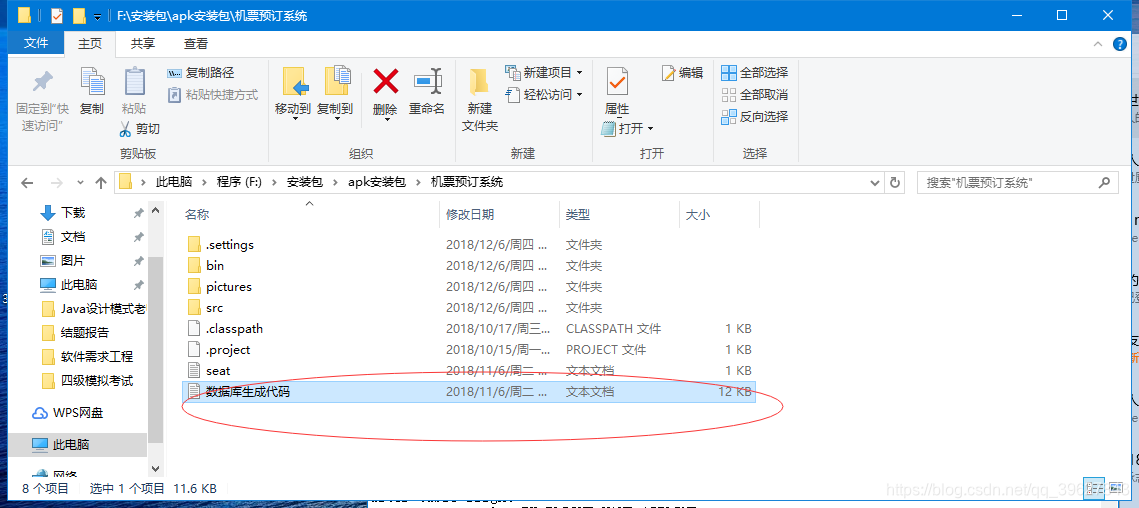This screenshot has width=1139, height=508.
Task: Click the Pin to Quick access icon
Action: click(x=42, y=81)
